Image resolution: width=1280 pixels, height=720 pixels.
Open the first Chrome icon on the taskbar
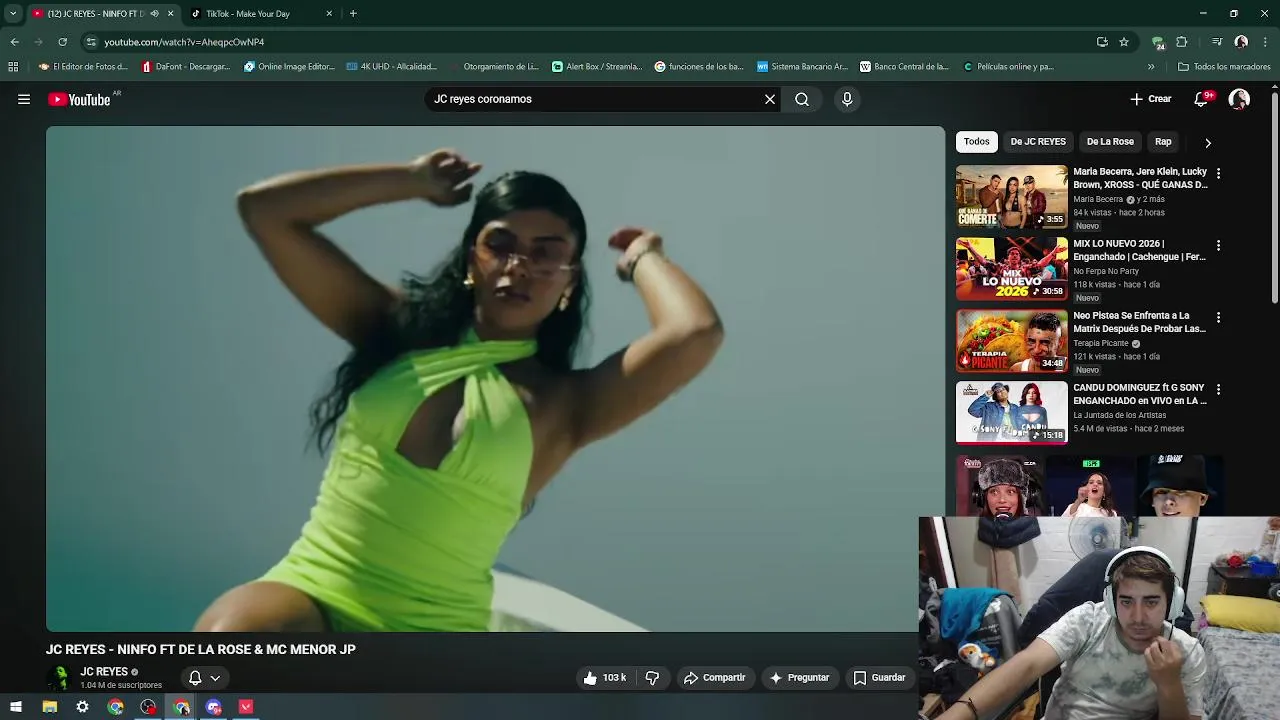(115, 707)
